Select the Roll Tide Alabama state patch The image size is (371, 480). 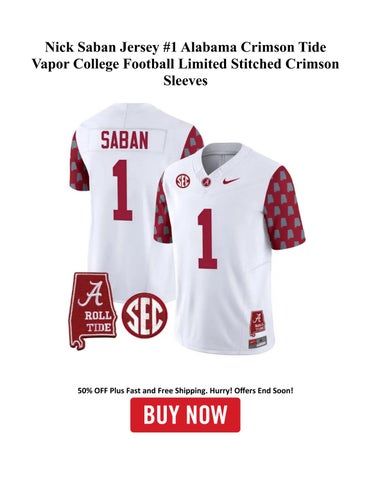(93, 311)
